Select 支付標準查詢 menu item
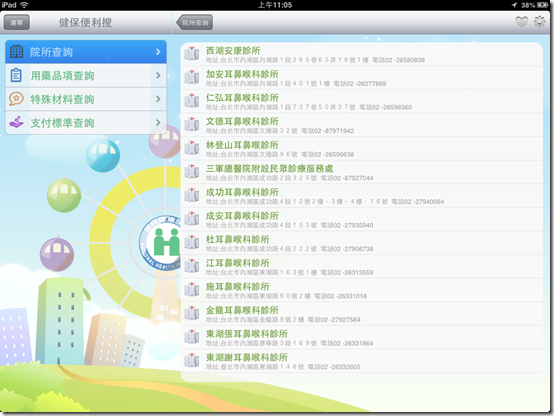This screenshot has width=554, height=416. click(x=86, y=123)
